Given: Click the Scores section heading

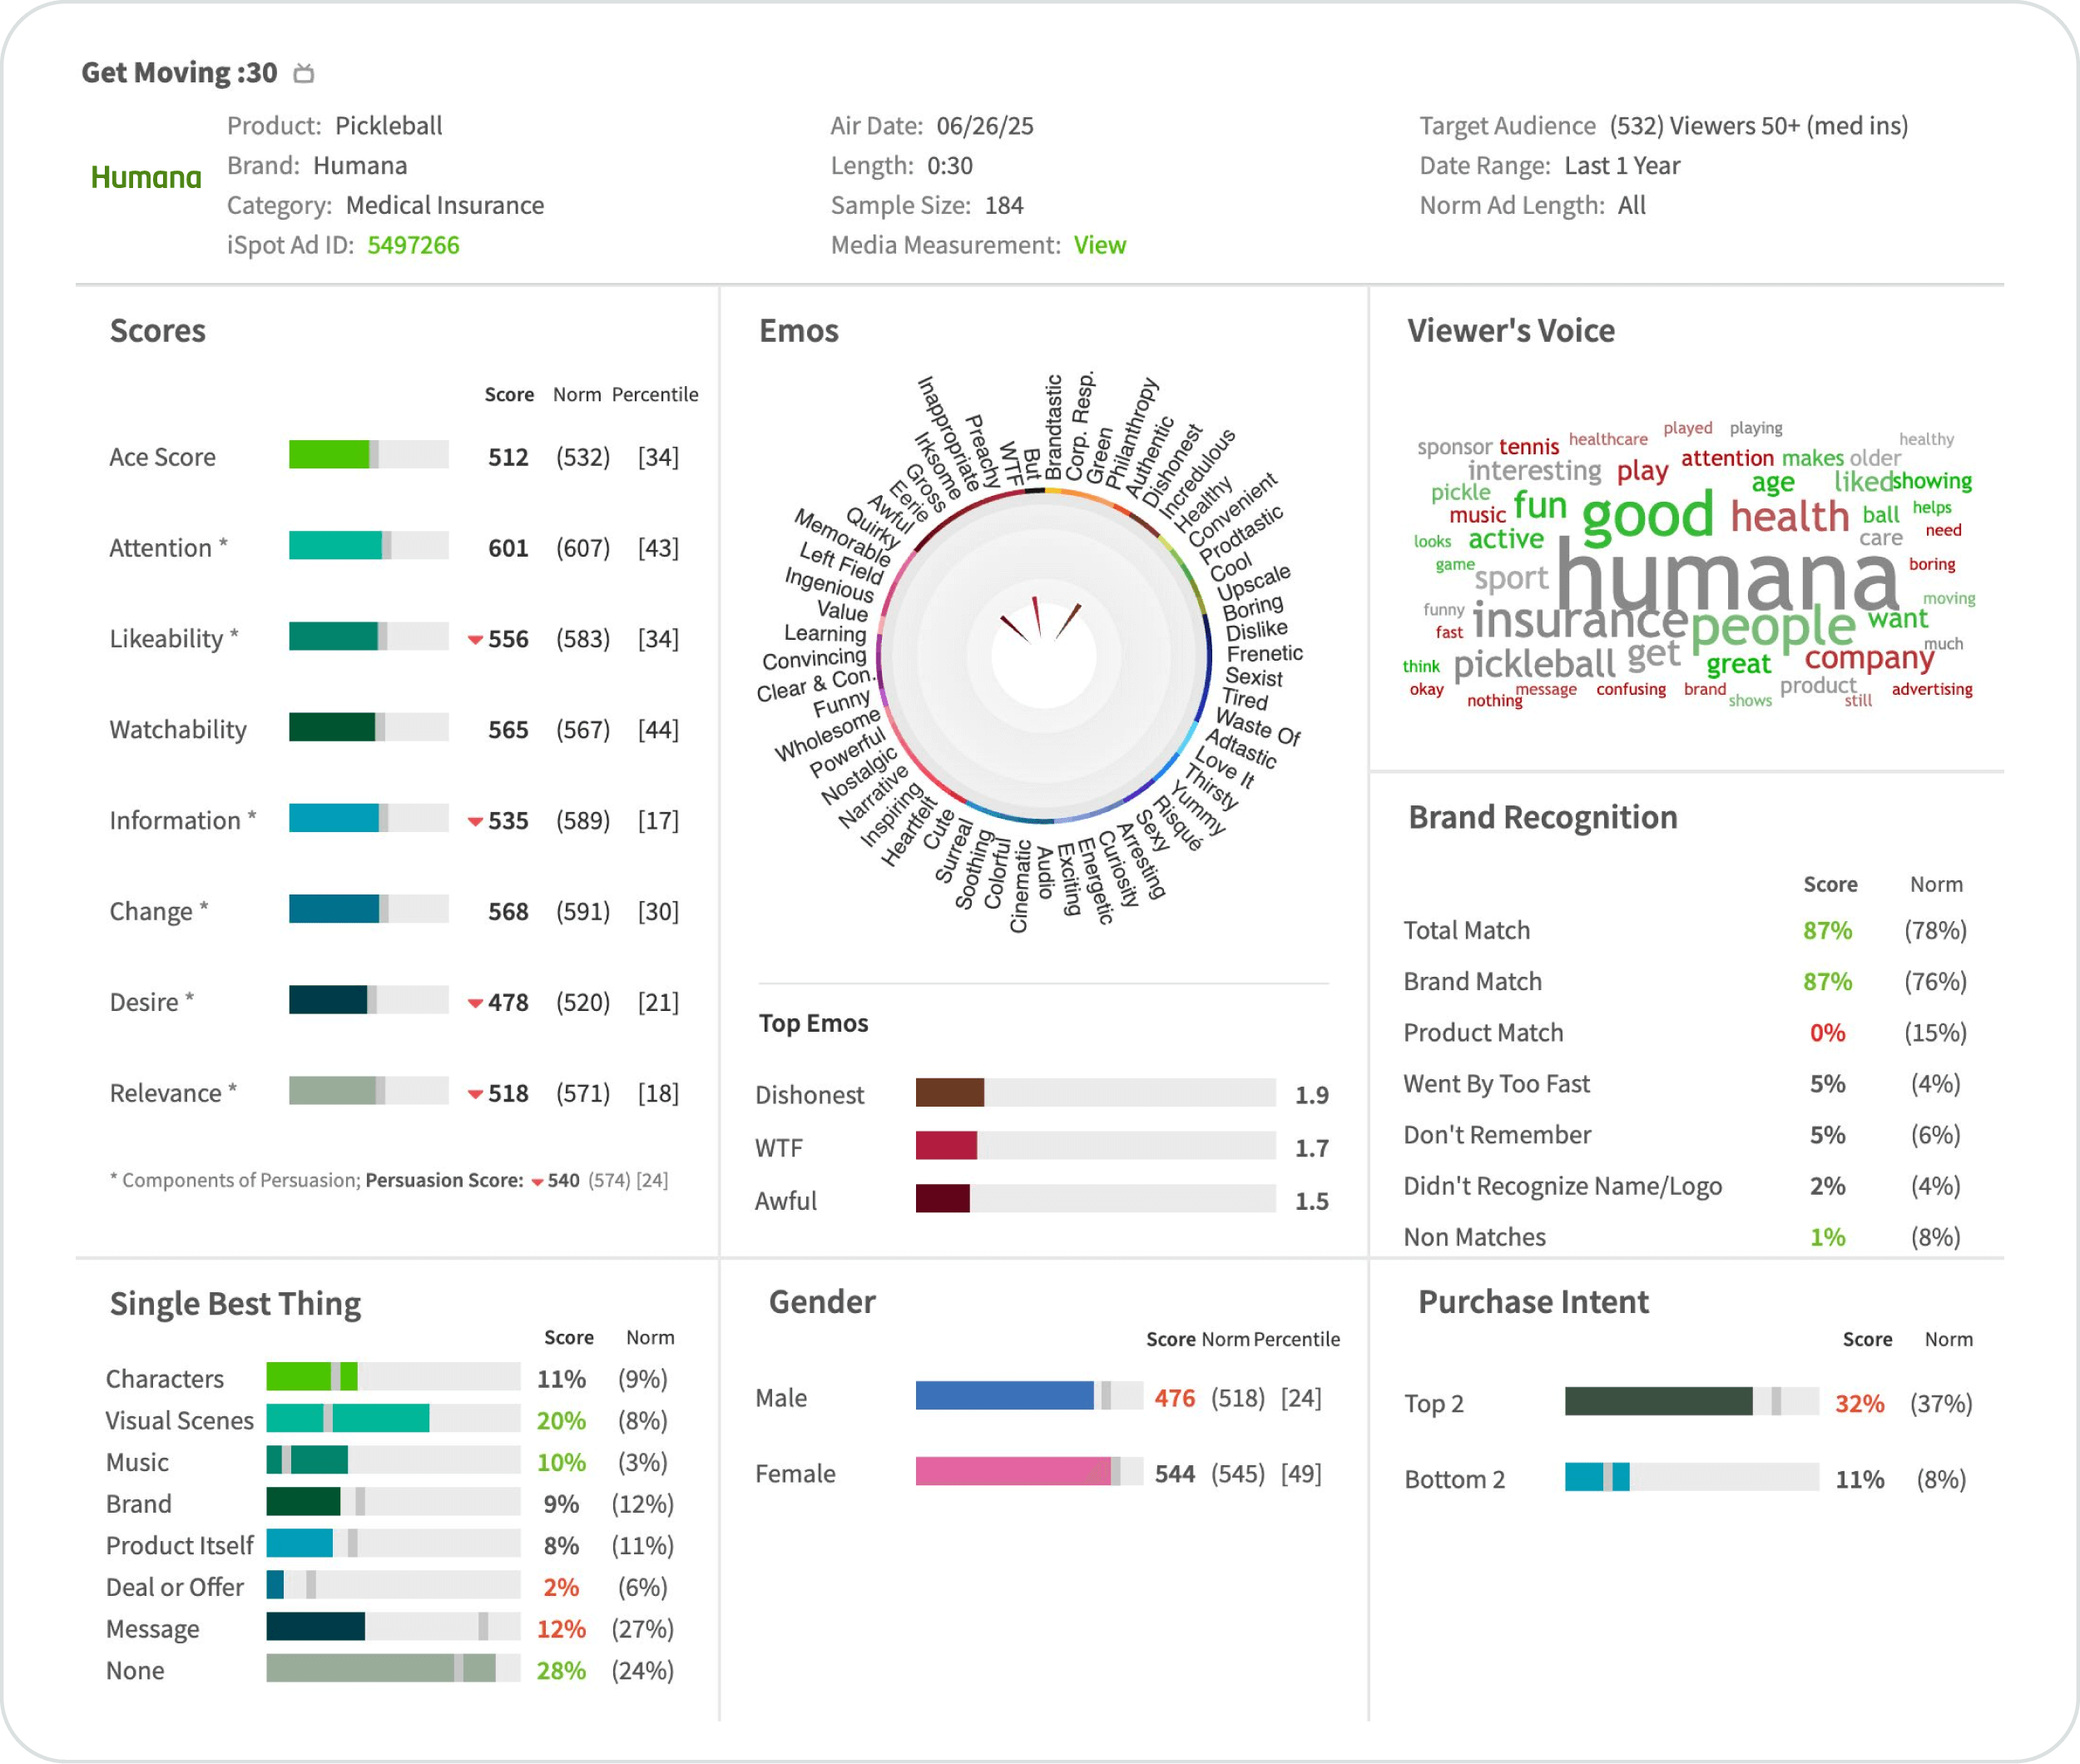Looking at the screenshot, I should tap(158, 331).
